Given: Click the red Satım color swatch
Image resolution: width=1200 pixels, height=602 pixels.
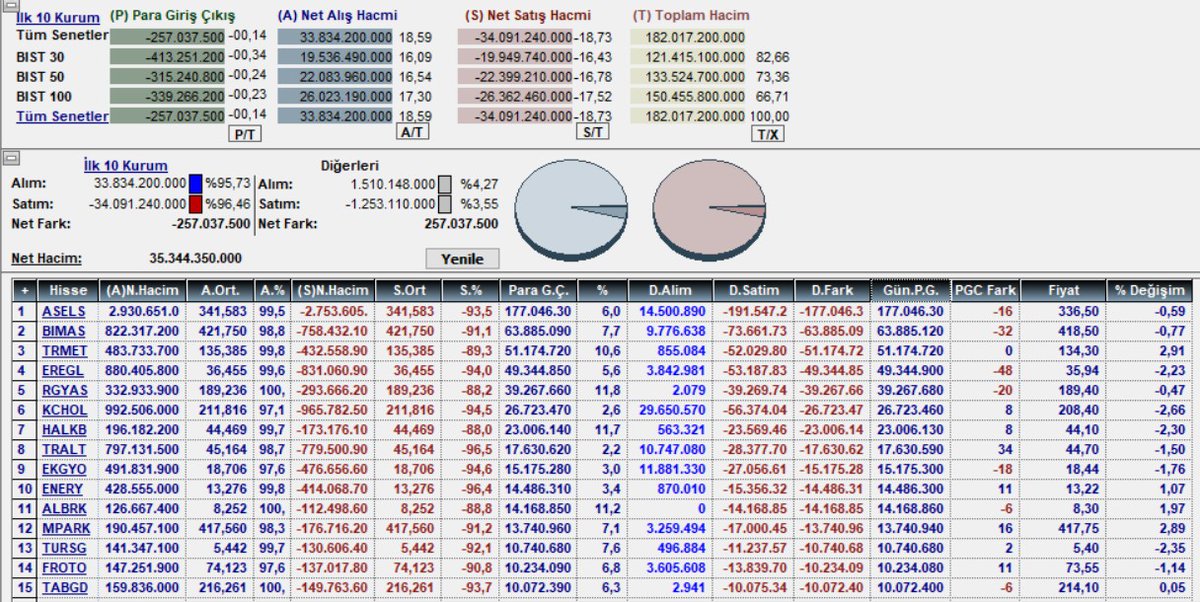Looking at the screenshot, I should pyautogui.click(x=196, y=204).
